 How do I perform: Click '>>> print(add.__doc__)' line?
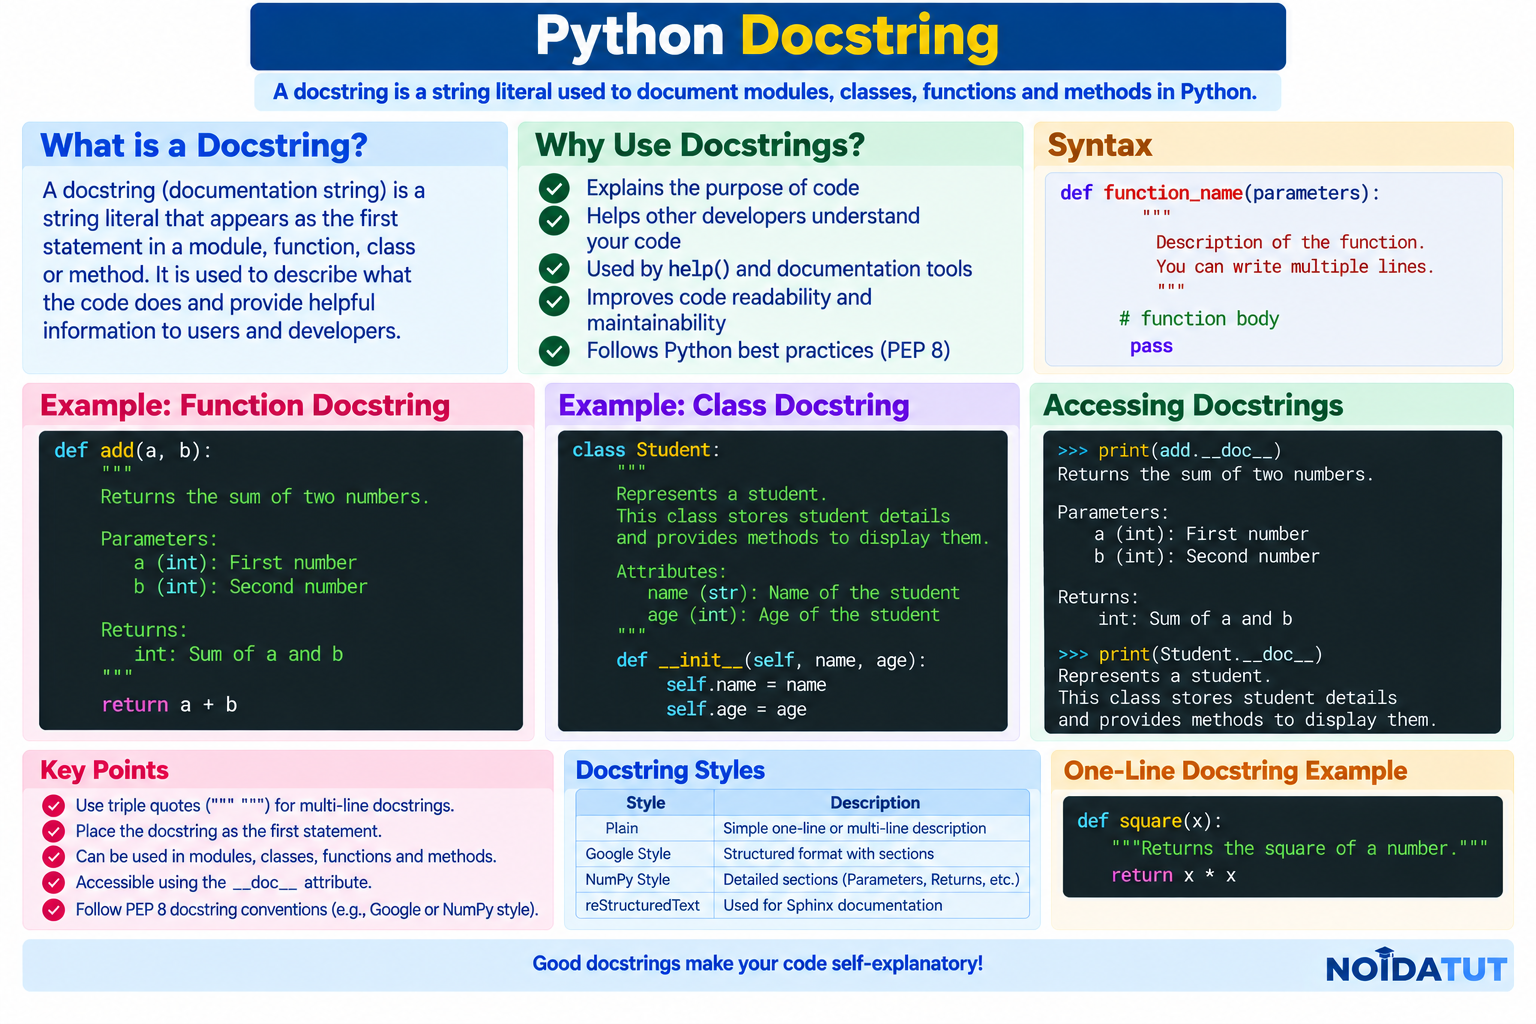click(x=1169, y=451)
